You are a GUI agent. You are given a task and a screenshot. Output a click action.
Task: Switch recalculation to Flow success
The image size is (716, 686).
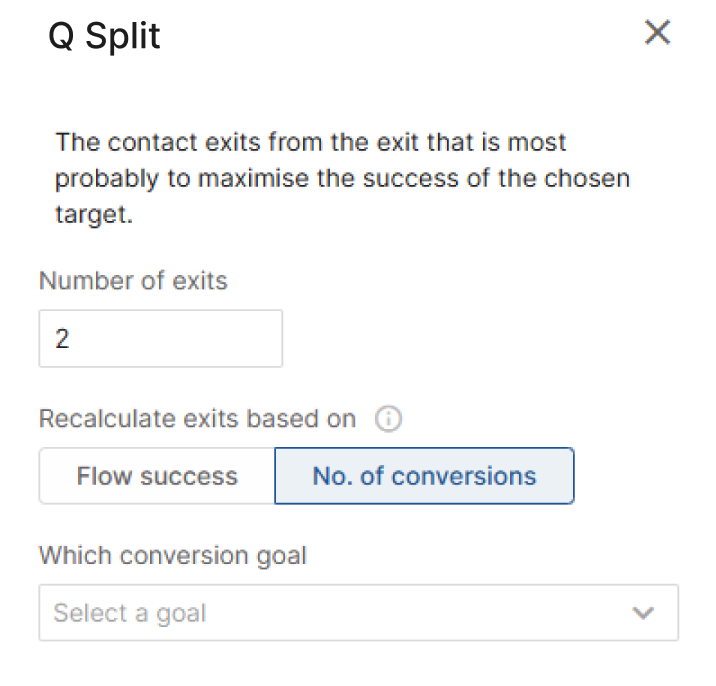click(157, 476)
